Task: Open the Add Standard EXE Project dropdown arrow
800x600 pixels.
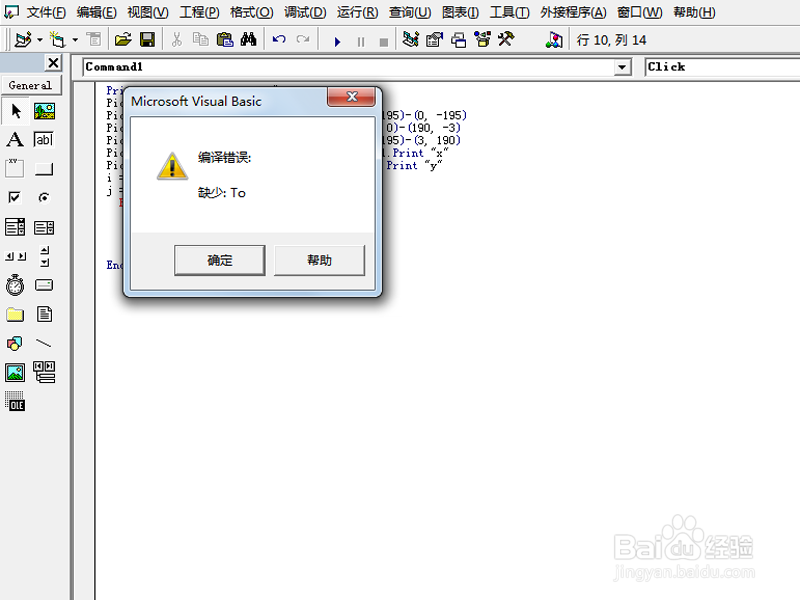Action: pos(40,39)
